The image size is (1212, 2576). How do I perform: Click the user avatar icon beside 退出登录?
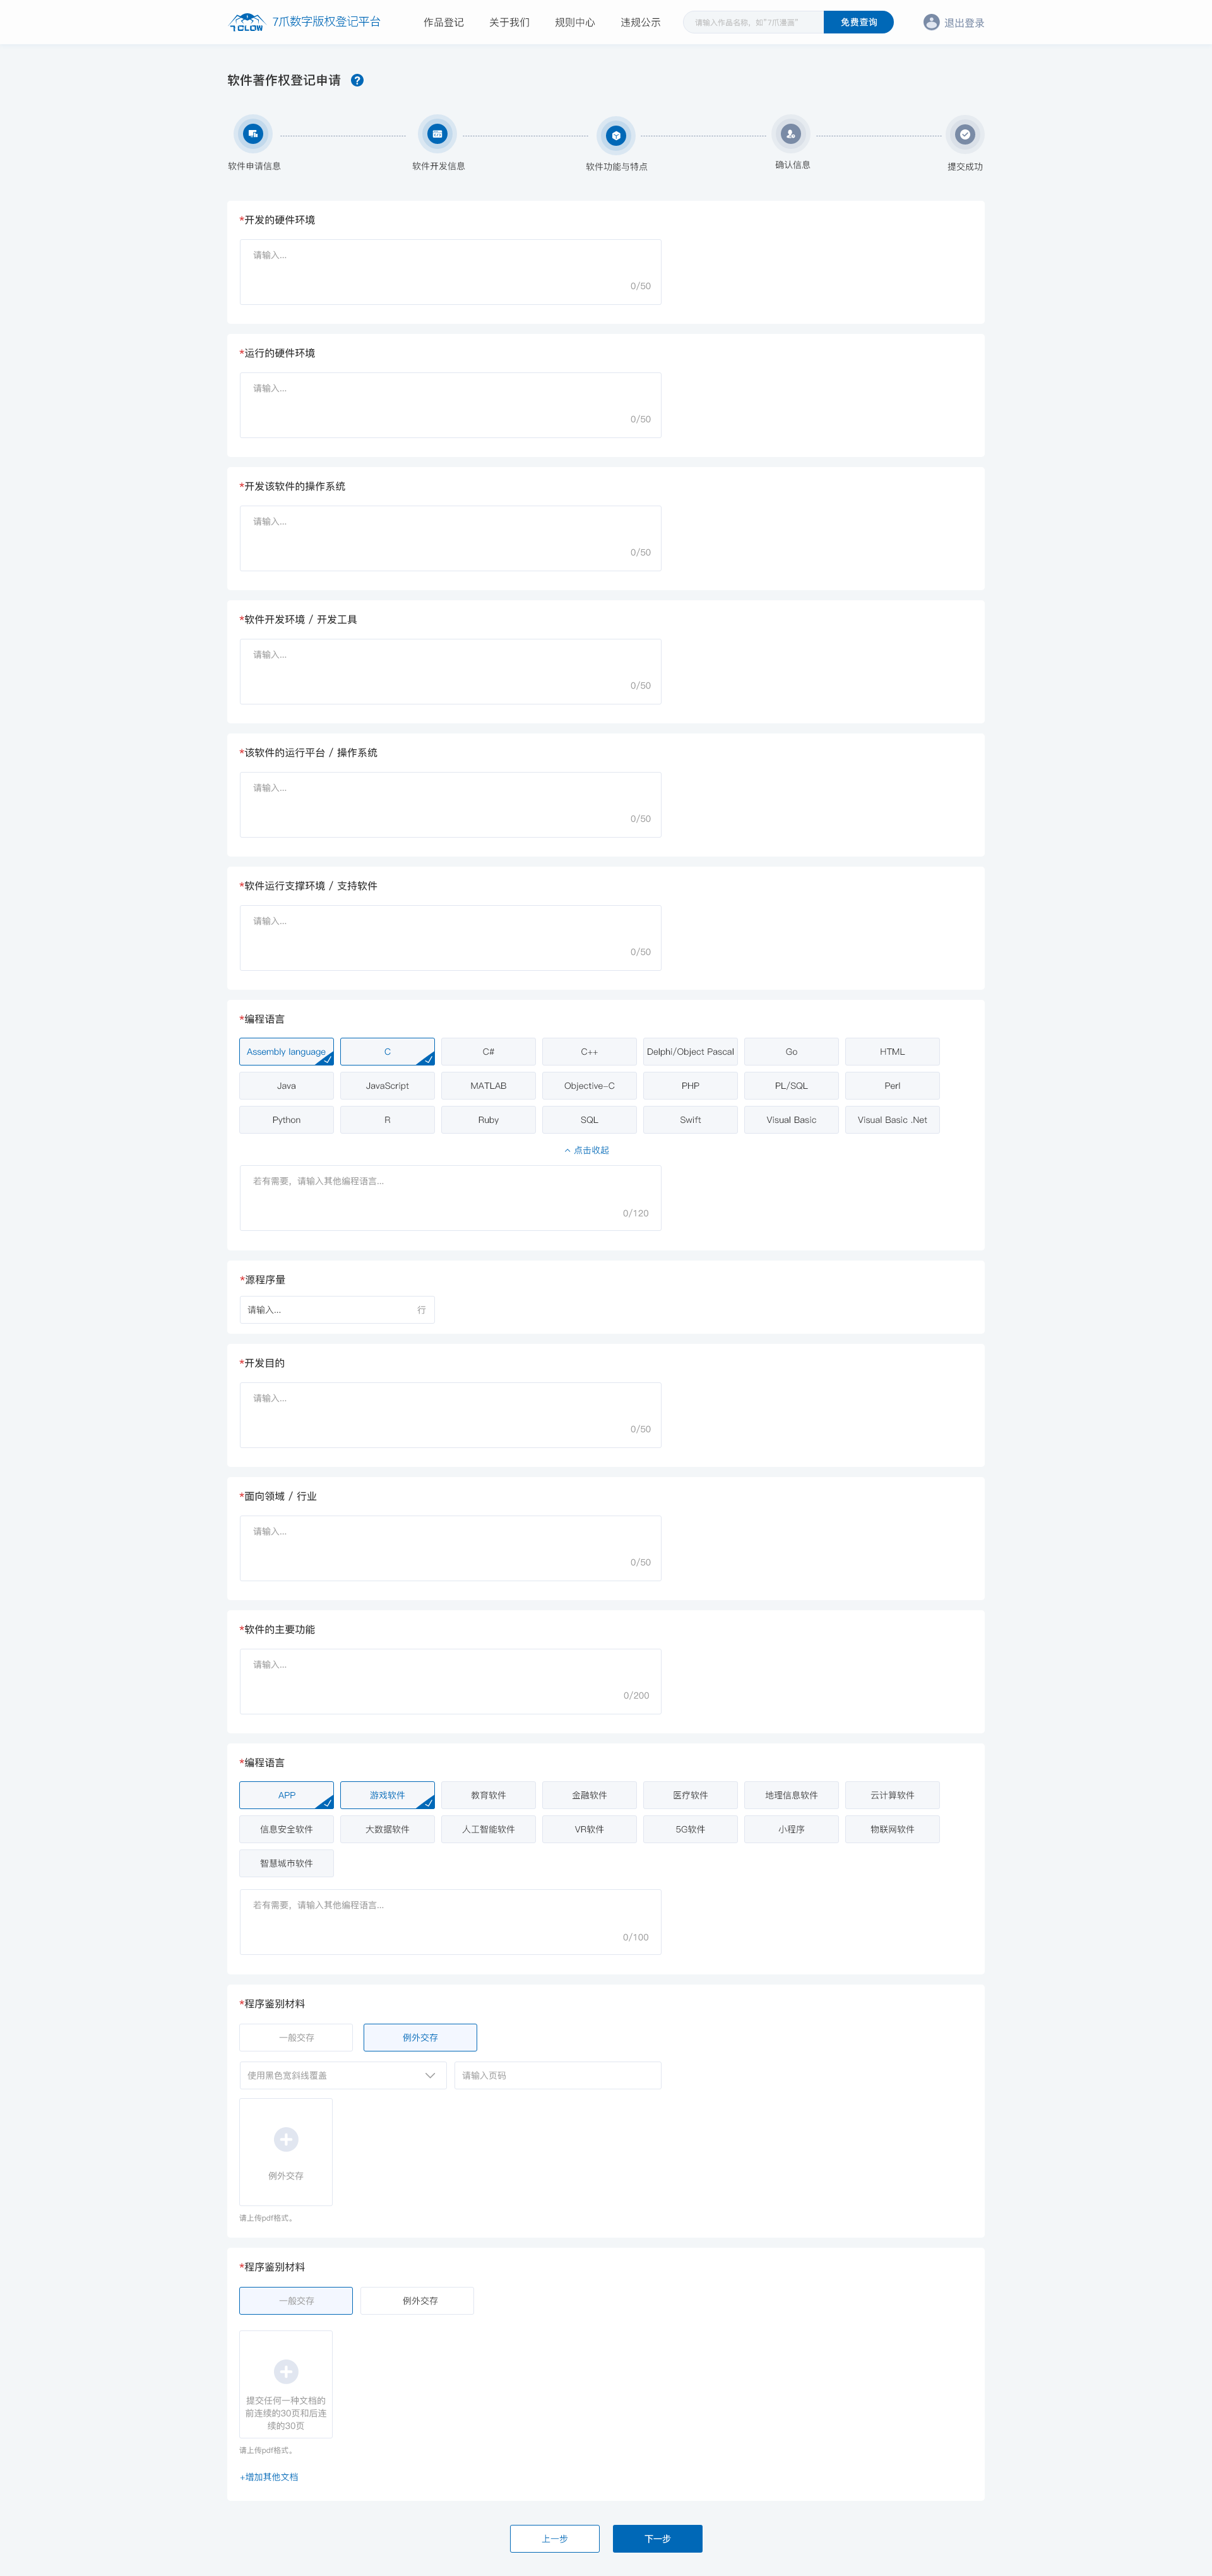(x=931, y=22)
